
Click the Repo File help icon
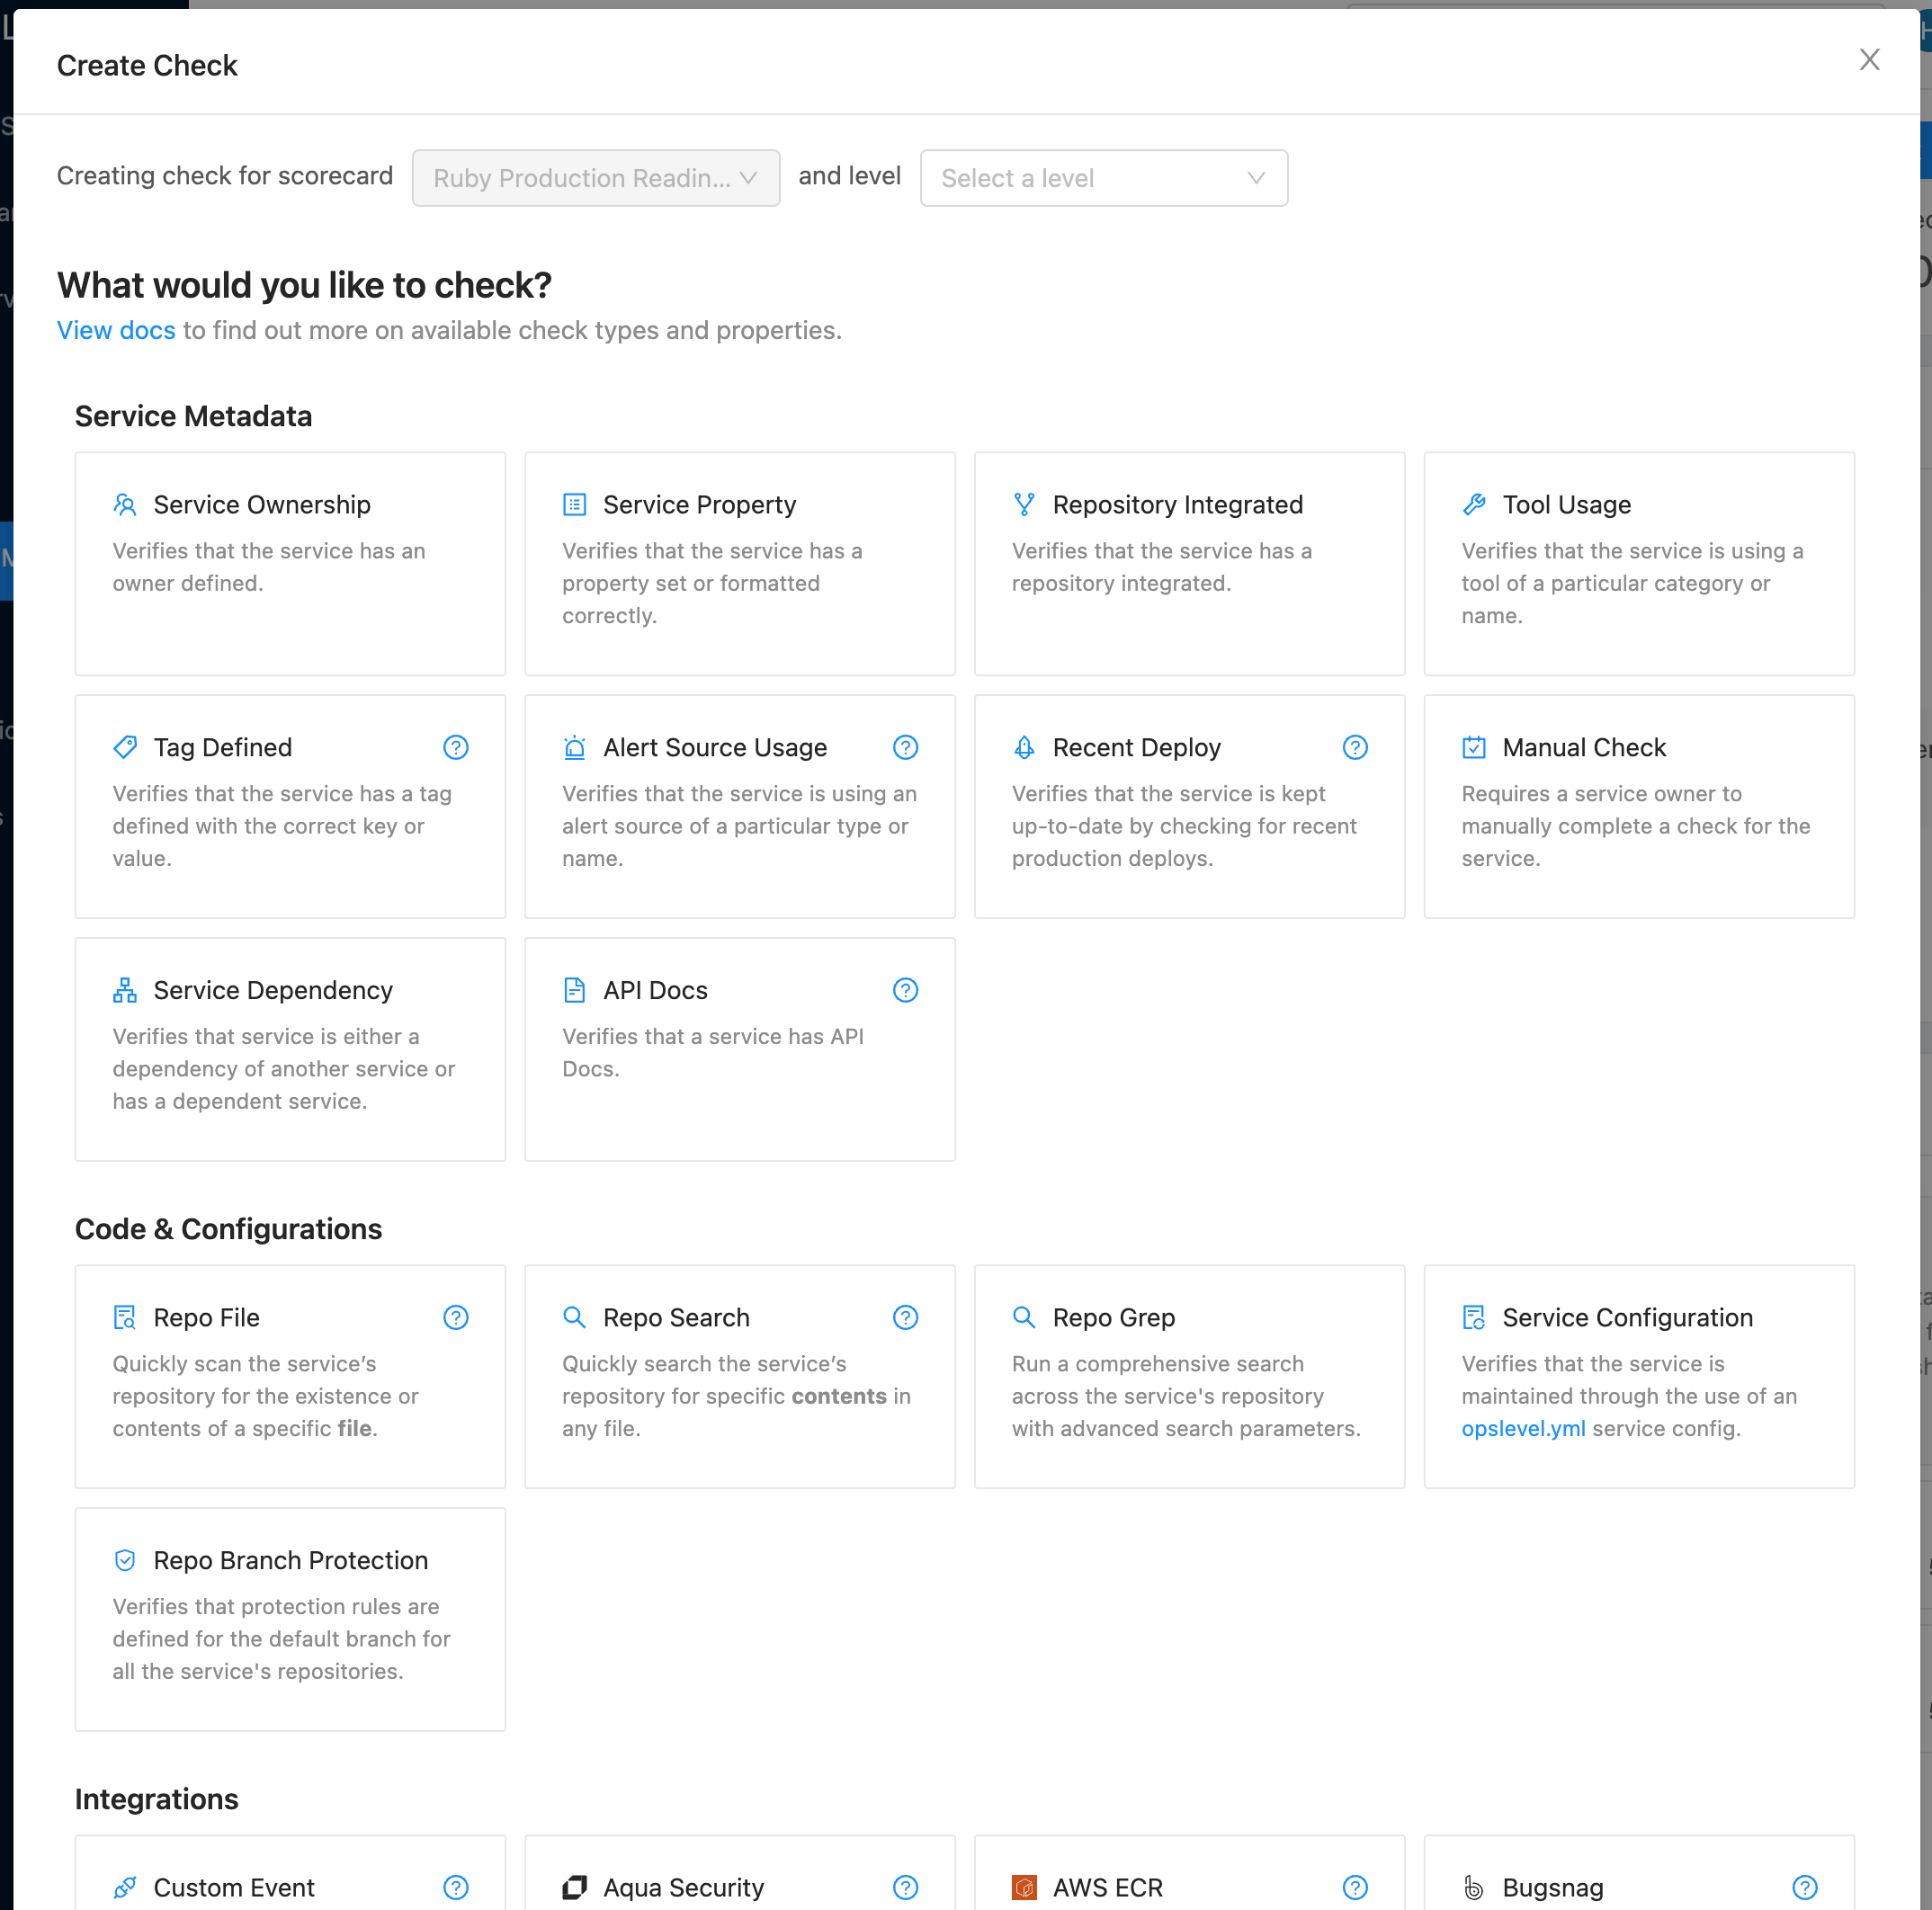pyautogui.click(x=456, y=1318)
